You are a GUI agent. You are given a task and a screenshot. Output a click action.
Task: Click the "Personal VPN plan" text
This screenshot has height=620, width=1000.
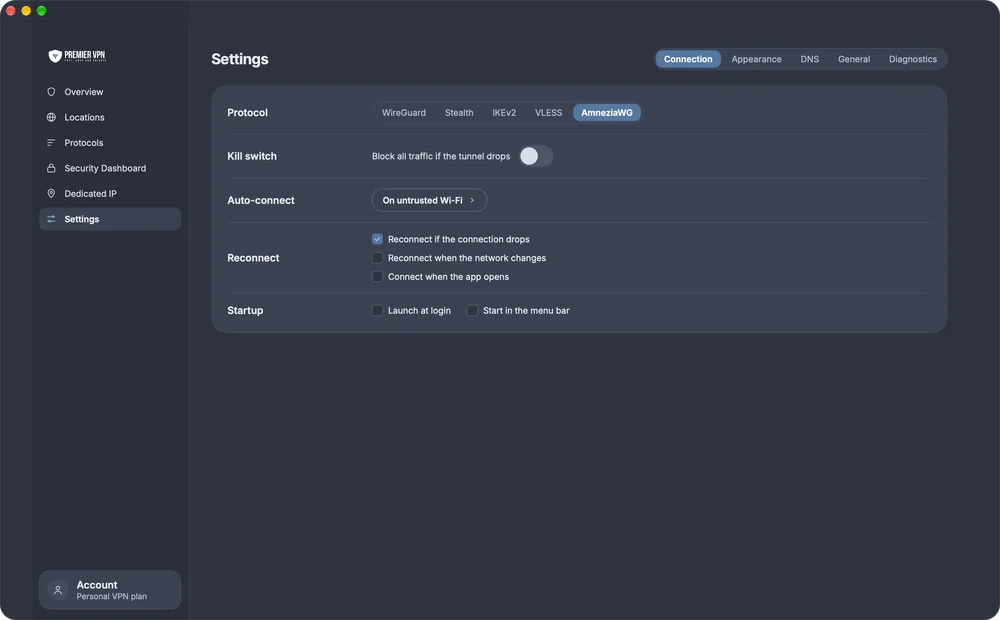coord(112,596)
